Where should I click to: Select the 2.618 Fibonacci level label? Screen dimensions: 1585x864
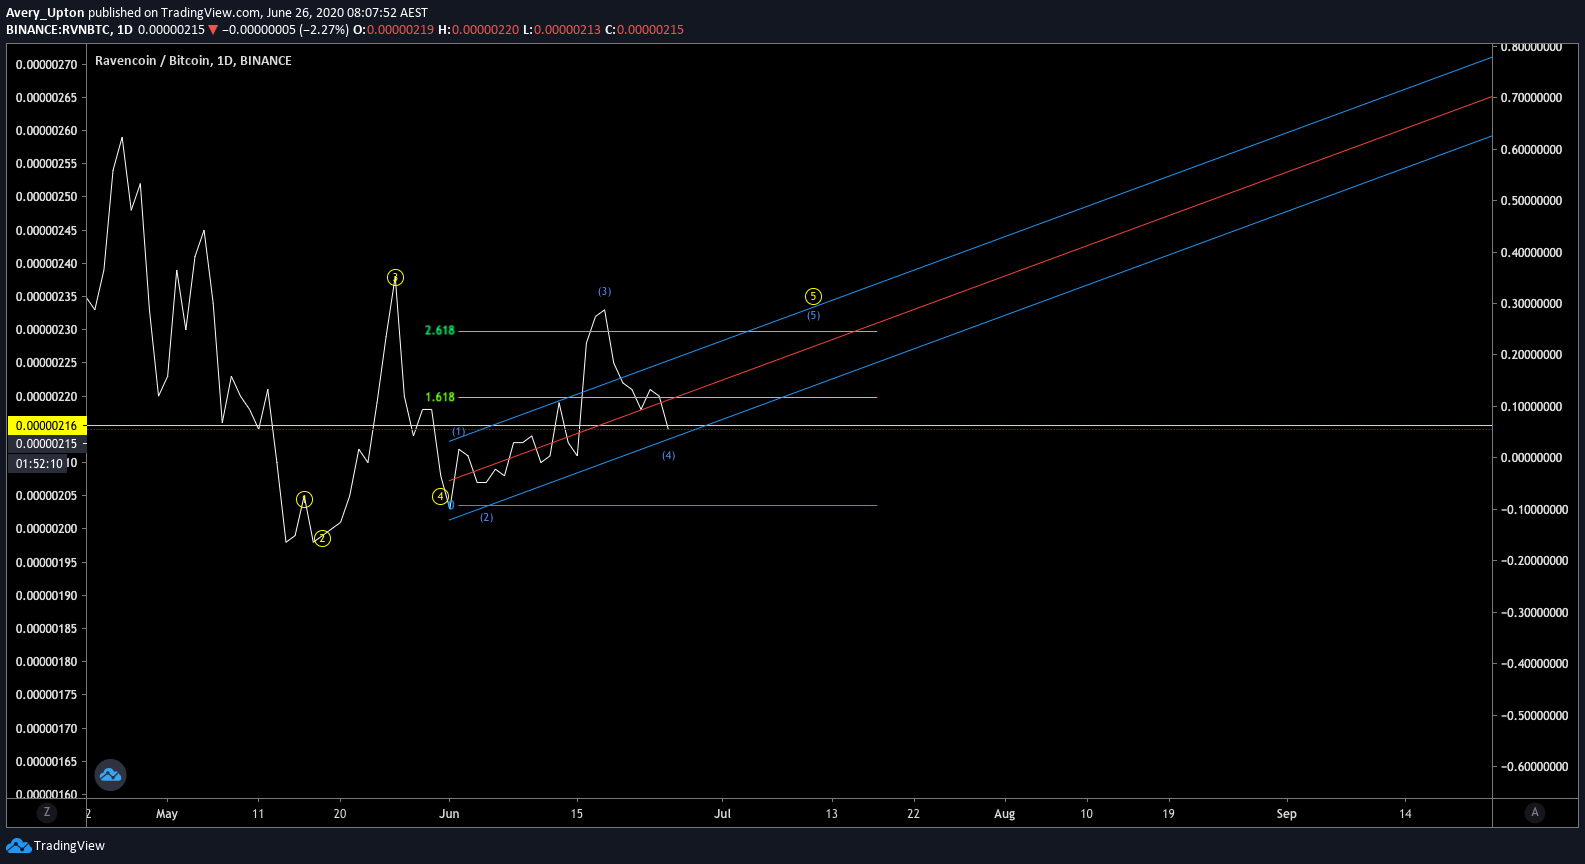point(440,330)
